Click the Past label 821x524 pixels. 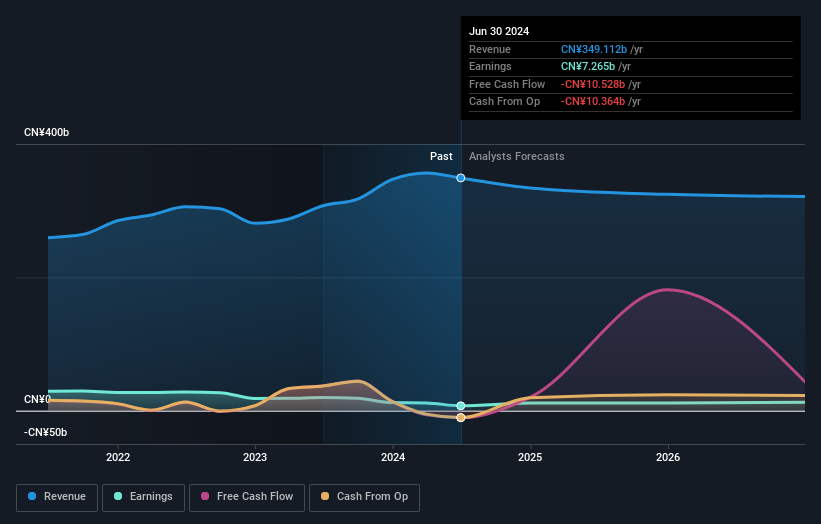(441, 156)
